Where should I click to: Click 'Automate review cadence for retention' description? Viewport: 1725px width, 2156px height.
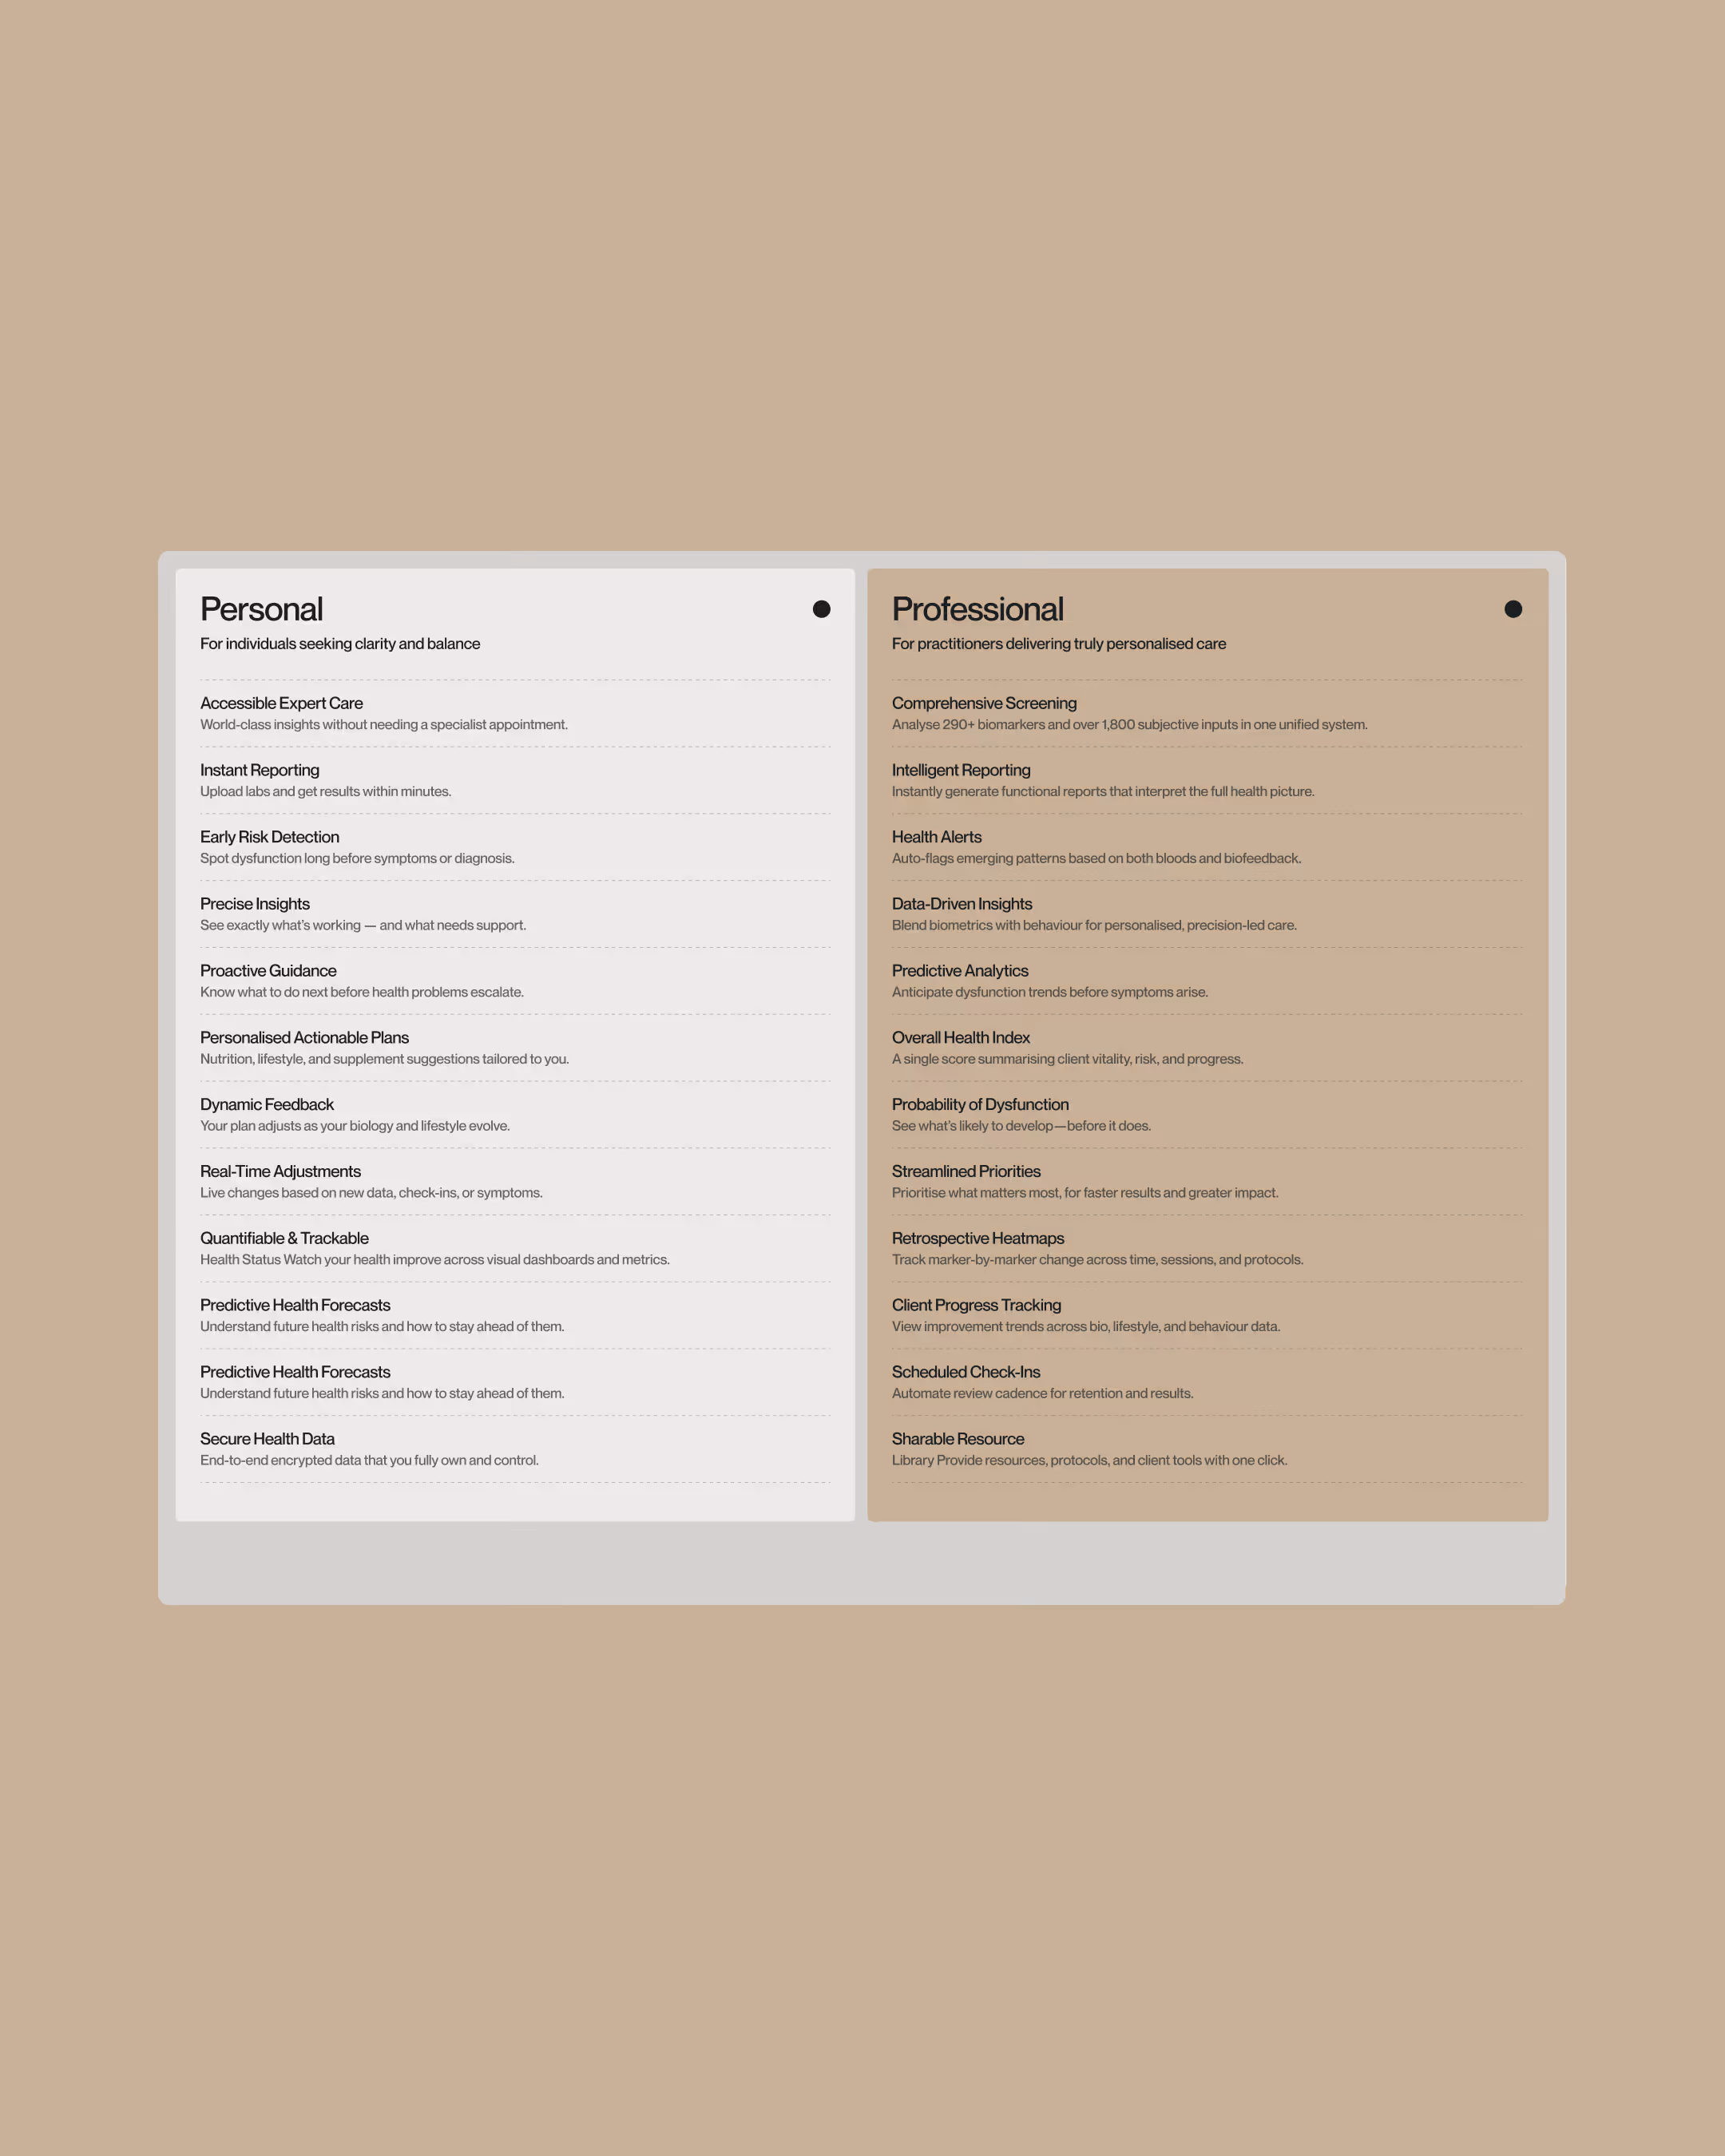(x=1043, y=1394)
